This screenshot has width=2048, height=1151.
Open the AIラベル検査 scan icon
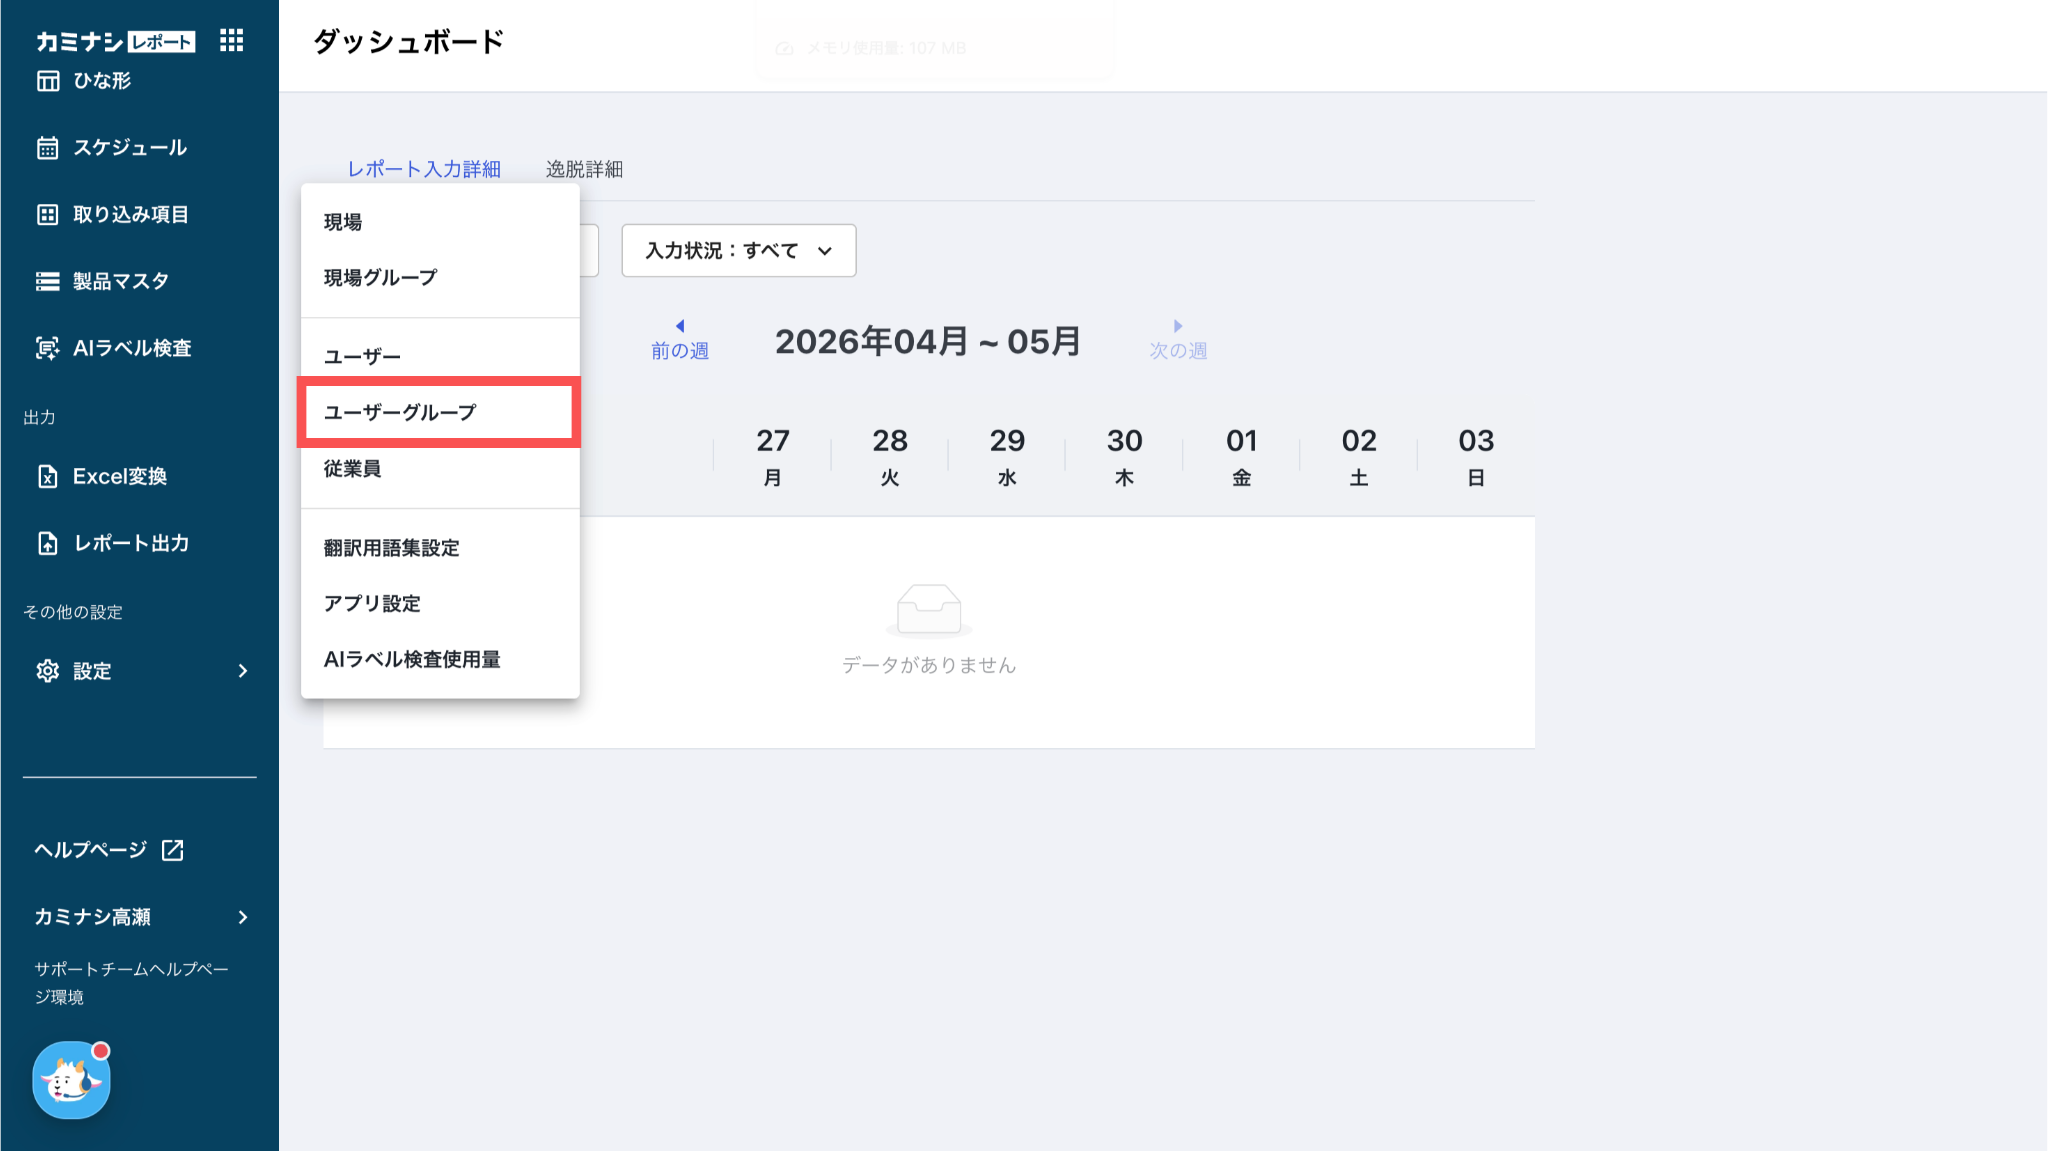point(48,348)
